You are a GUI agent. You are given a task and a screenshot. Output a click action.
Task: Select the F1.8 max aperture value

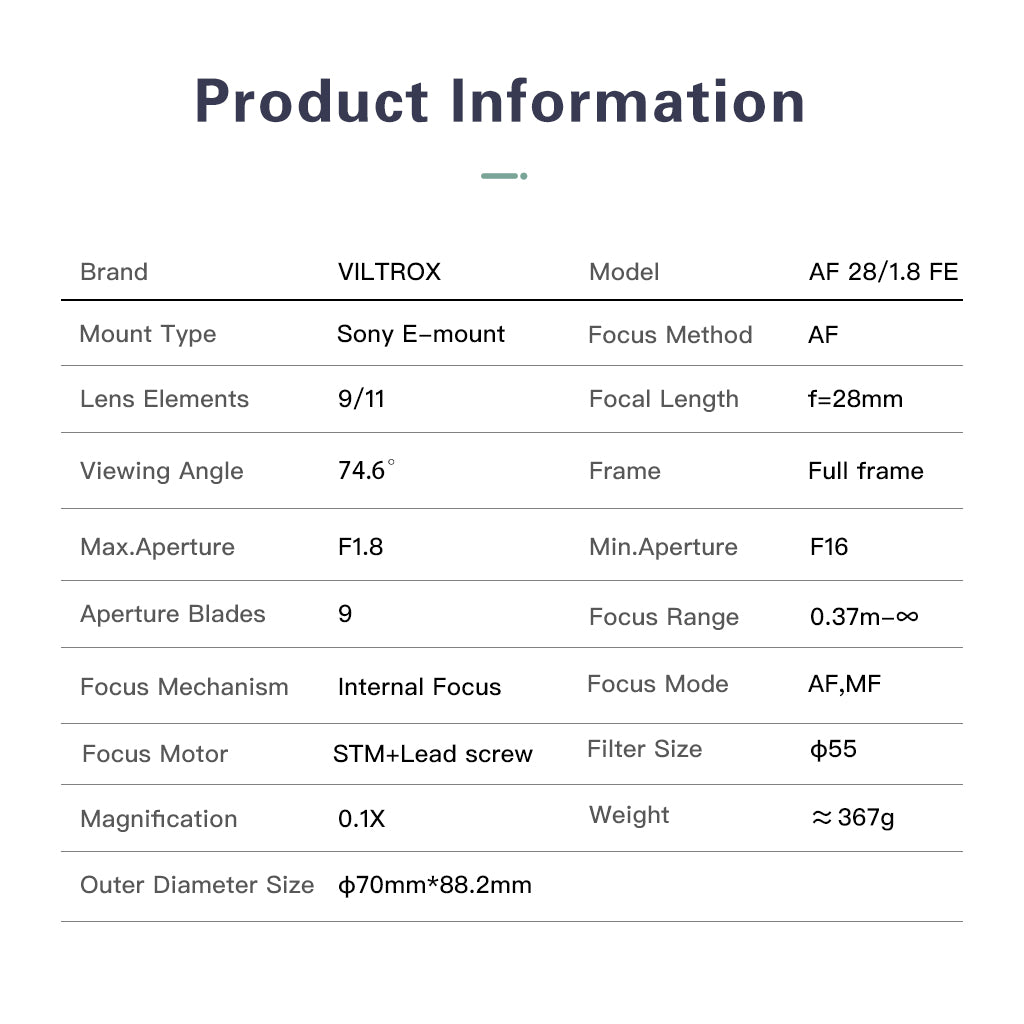pyautogui.click(x=360, y=547)
